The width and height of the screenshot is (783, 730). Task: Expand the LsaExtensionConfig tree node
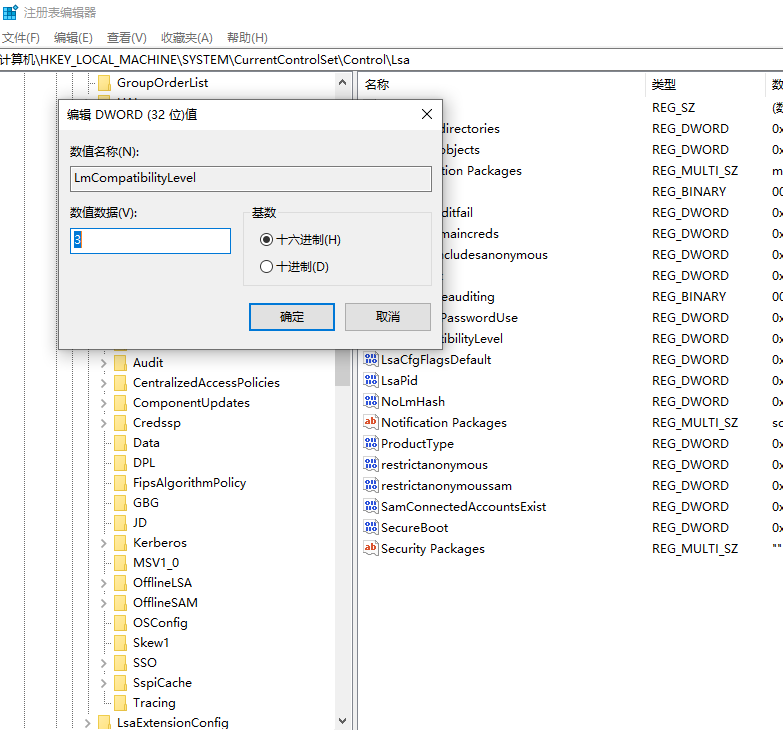(87, 723)
